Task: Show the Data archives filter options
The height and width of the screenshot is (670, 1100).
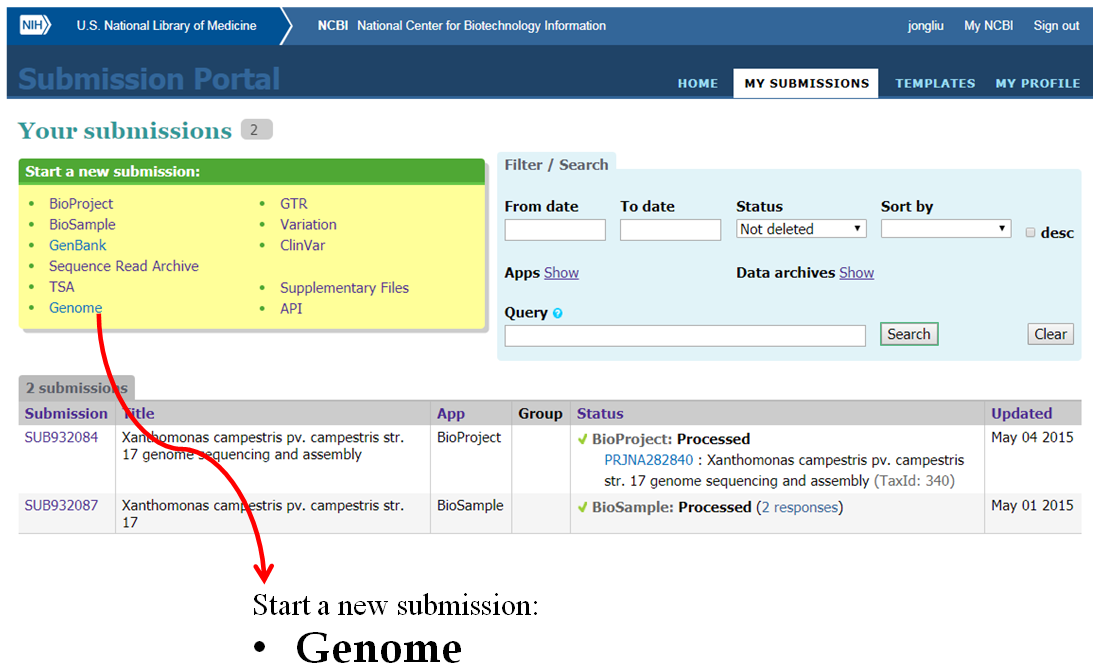Action: pyautogui.click(x=857, y=273)
